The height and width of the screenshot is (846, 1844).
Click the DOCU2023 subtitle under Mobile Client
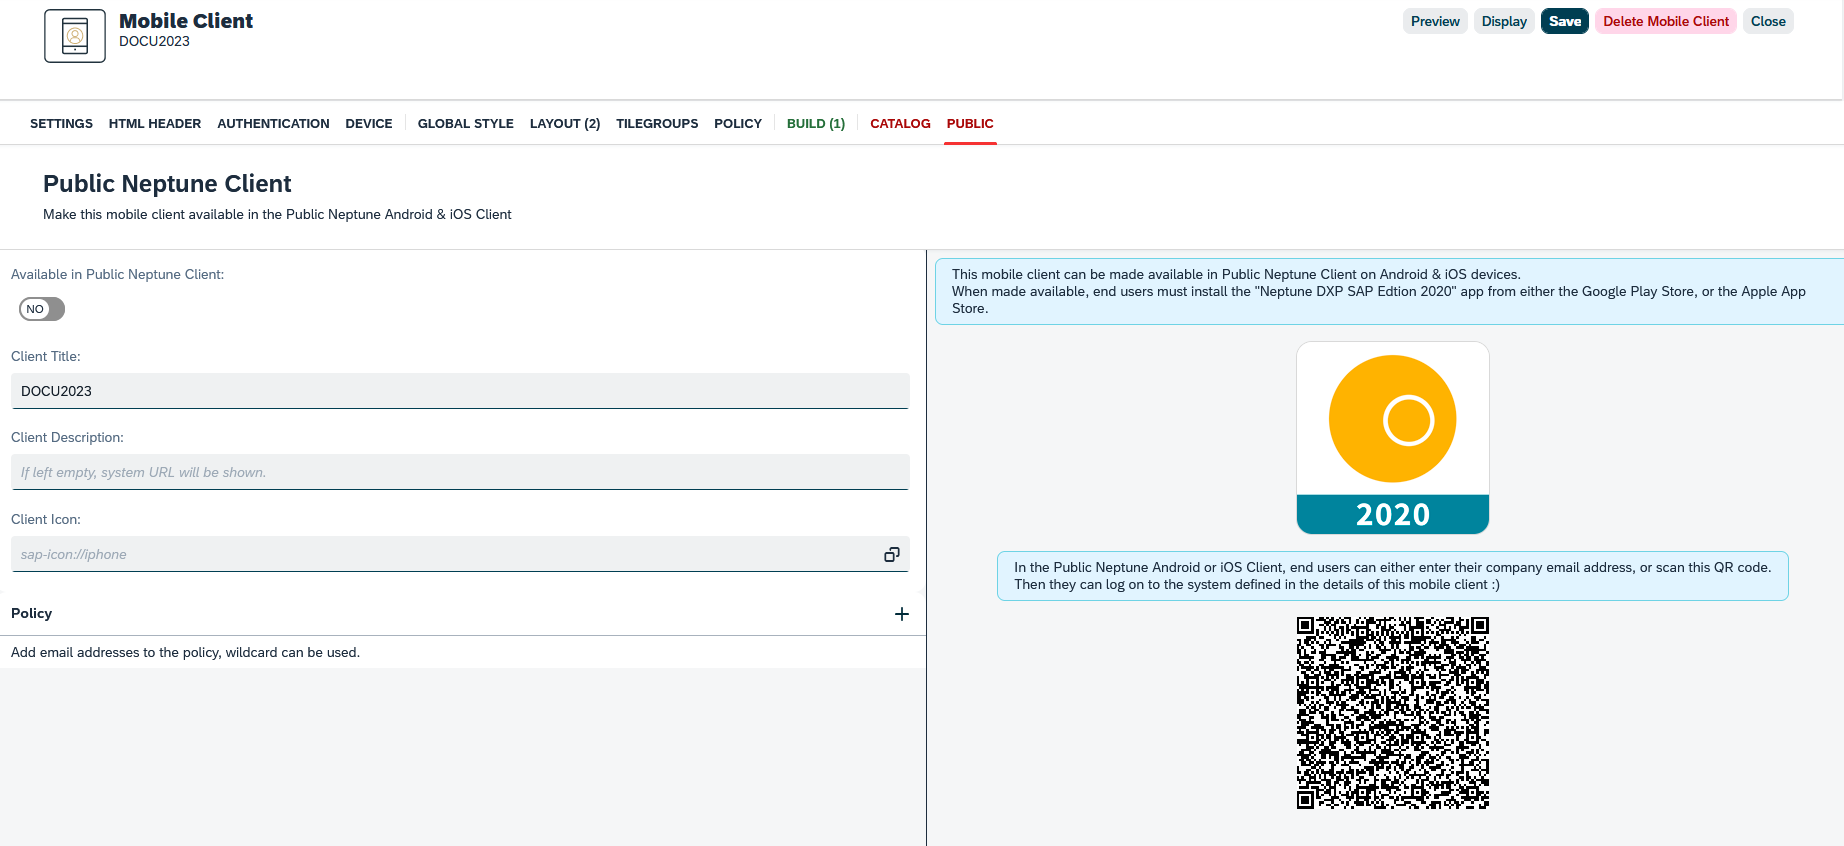[x=154, y=41]
